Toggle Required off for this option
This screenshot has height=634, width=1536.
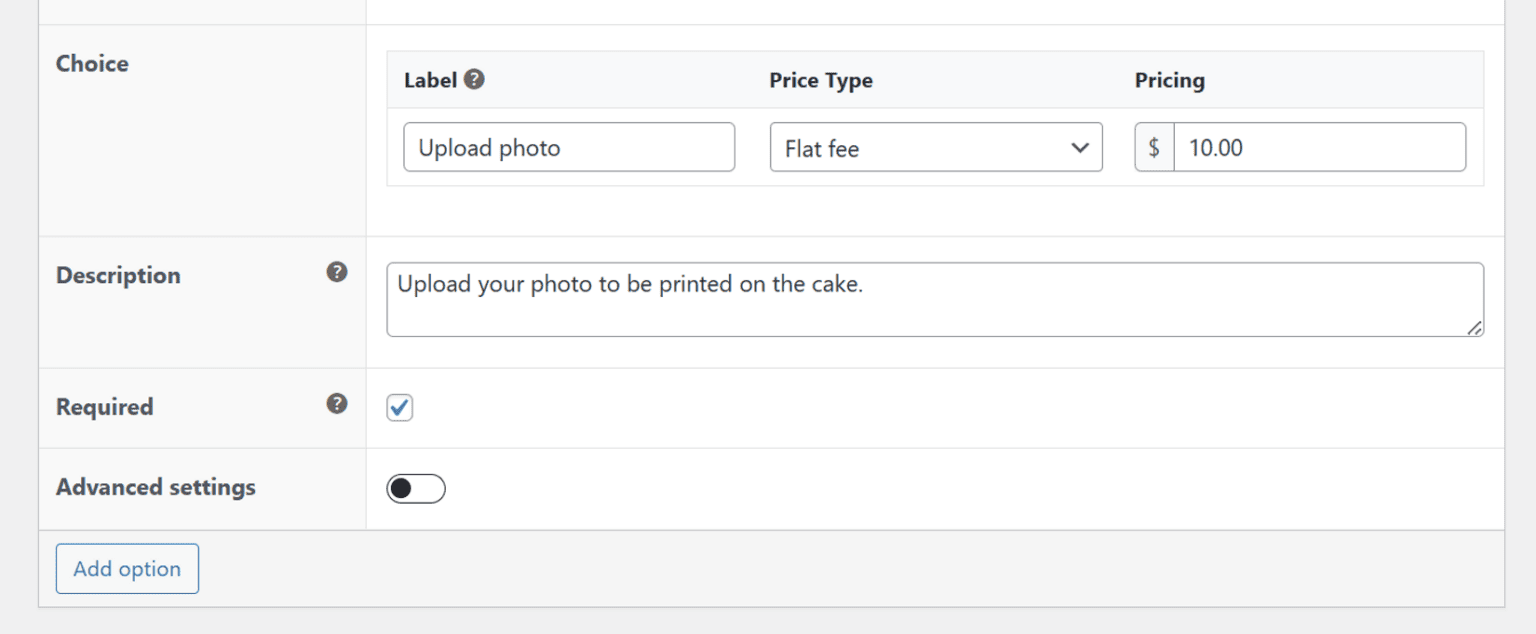click(x=399, y=406)
